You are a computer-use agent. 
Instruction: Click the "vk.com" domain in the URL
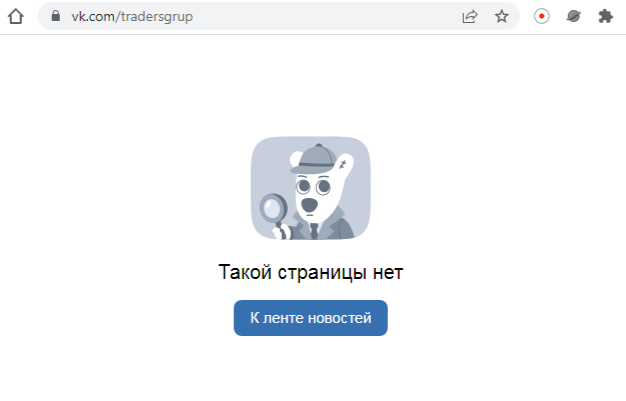[93, 16]
